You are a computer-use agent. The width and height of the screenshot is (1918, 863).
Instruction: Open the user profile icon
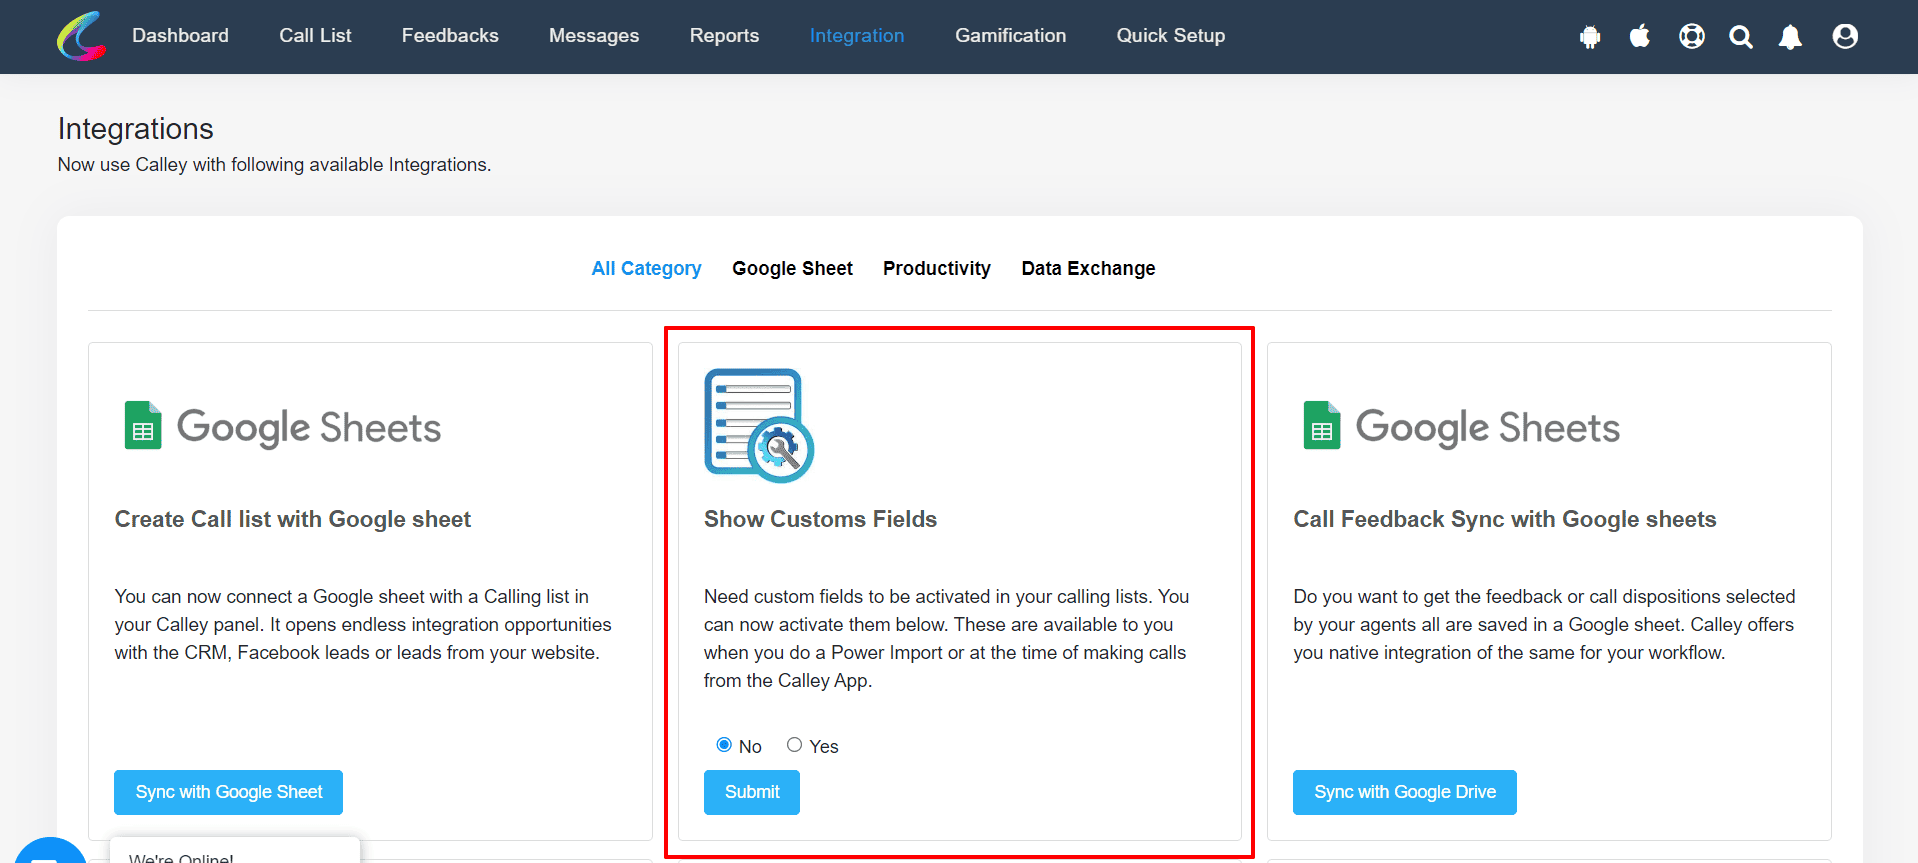coord(1845,36)
